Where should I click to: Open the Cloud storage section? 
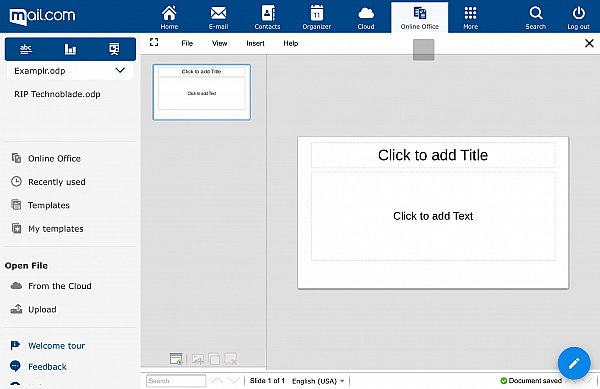pos(366,17)
